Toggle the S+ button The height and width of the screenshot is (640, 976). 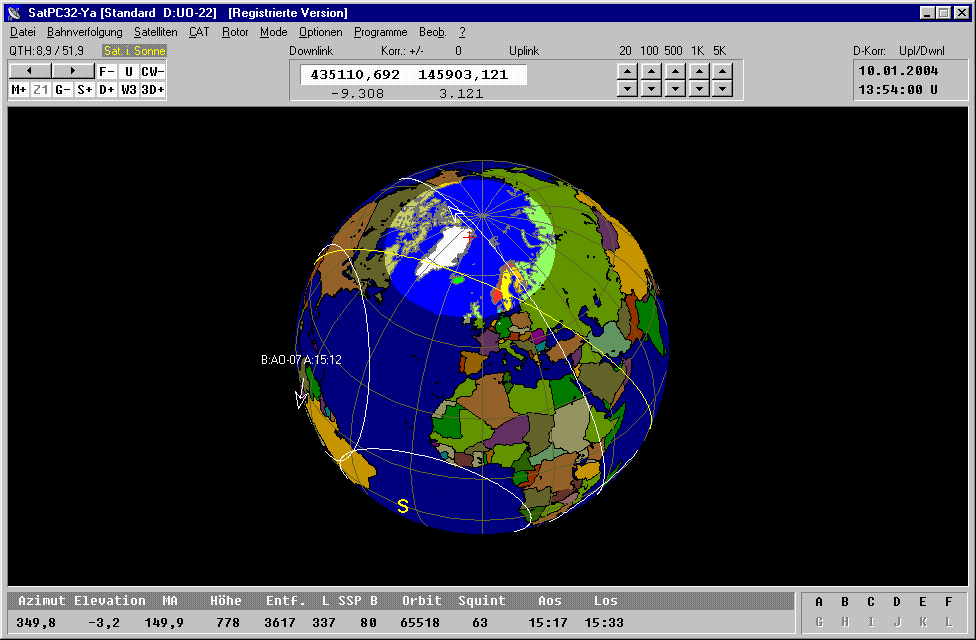(x=85, y=90)
